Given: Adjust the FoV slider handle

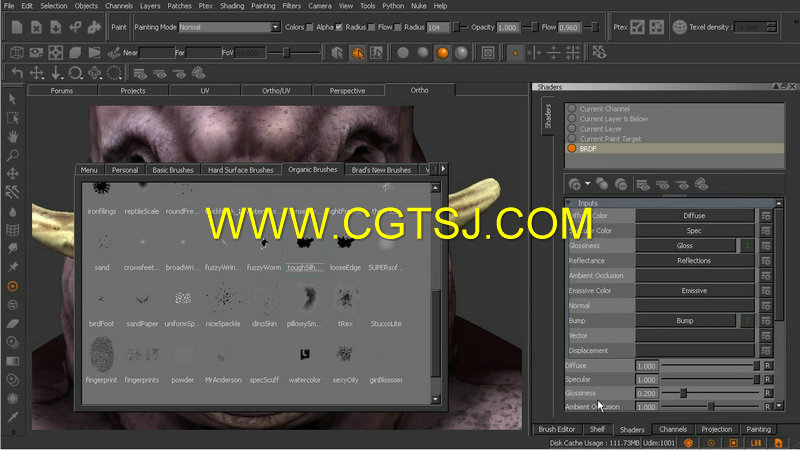Looking at the screenshot, I should (286, 53).
